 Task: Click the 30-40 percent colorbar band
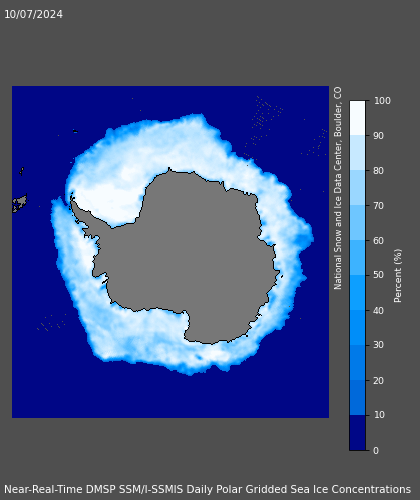[357, 328]
